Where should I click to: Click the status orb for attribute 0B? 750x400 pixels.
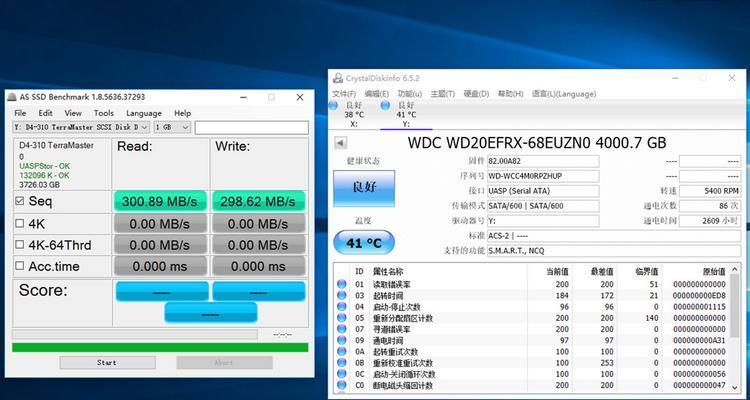[x=342, y=363]
